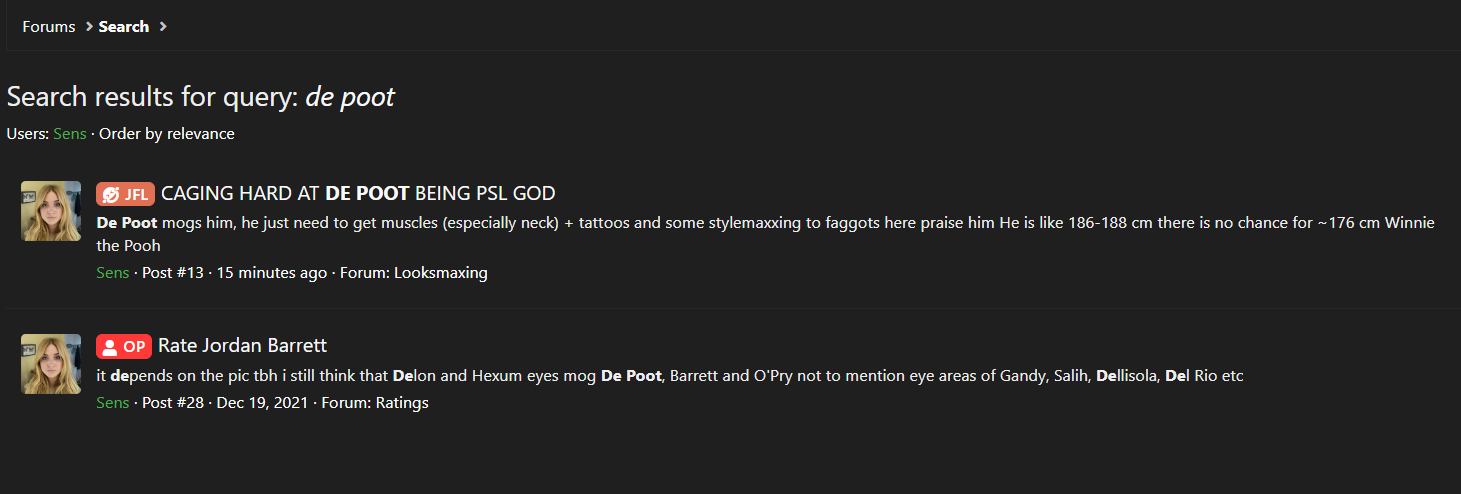Viewport: 1461px width, 494px height.
Task: Go to the Search breadcrumb link
Action: (124, 27)
